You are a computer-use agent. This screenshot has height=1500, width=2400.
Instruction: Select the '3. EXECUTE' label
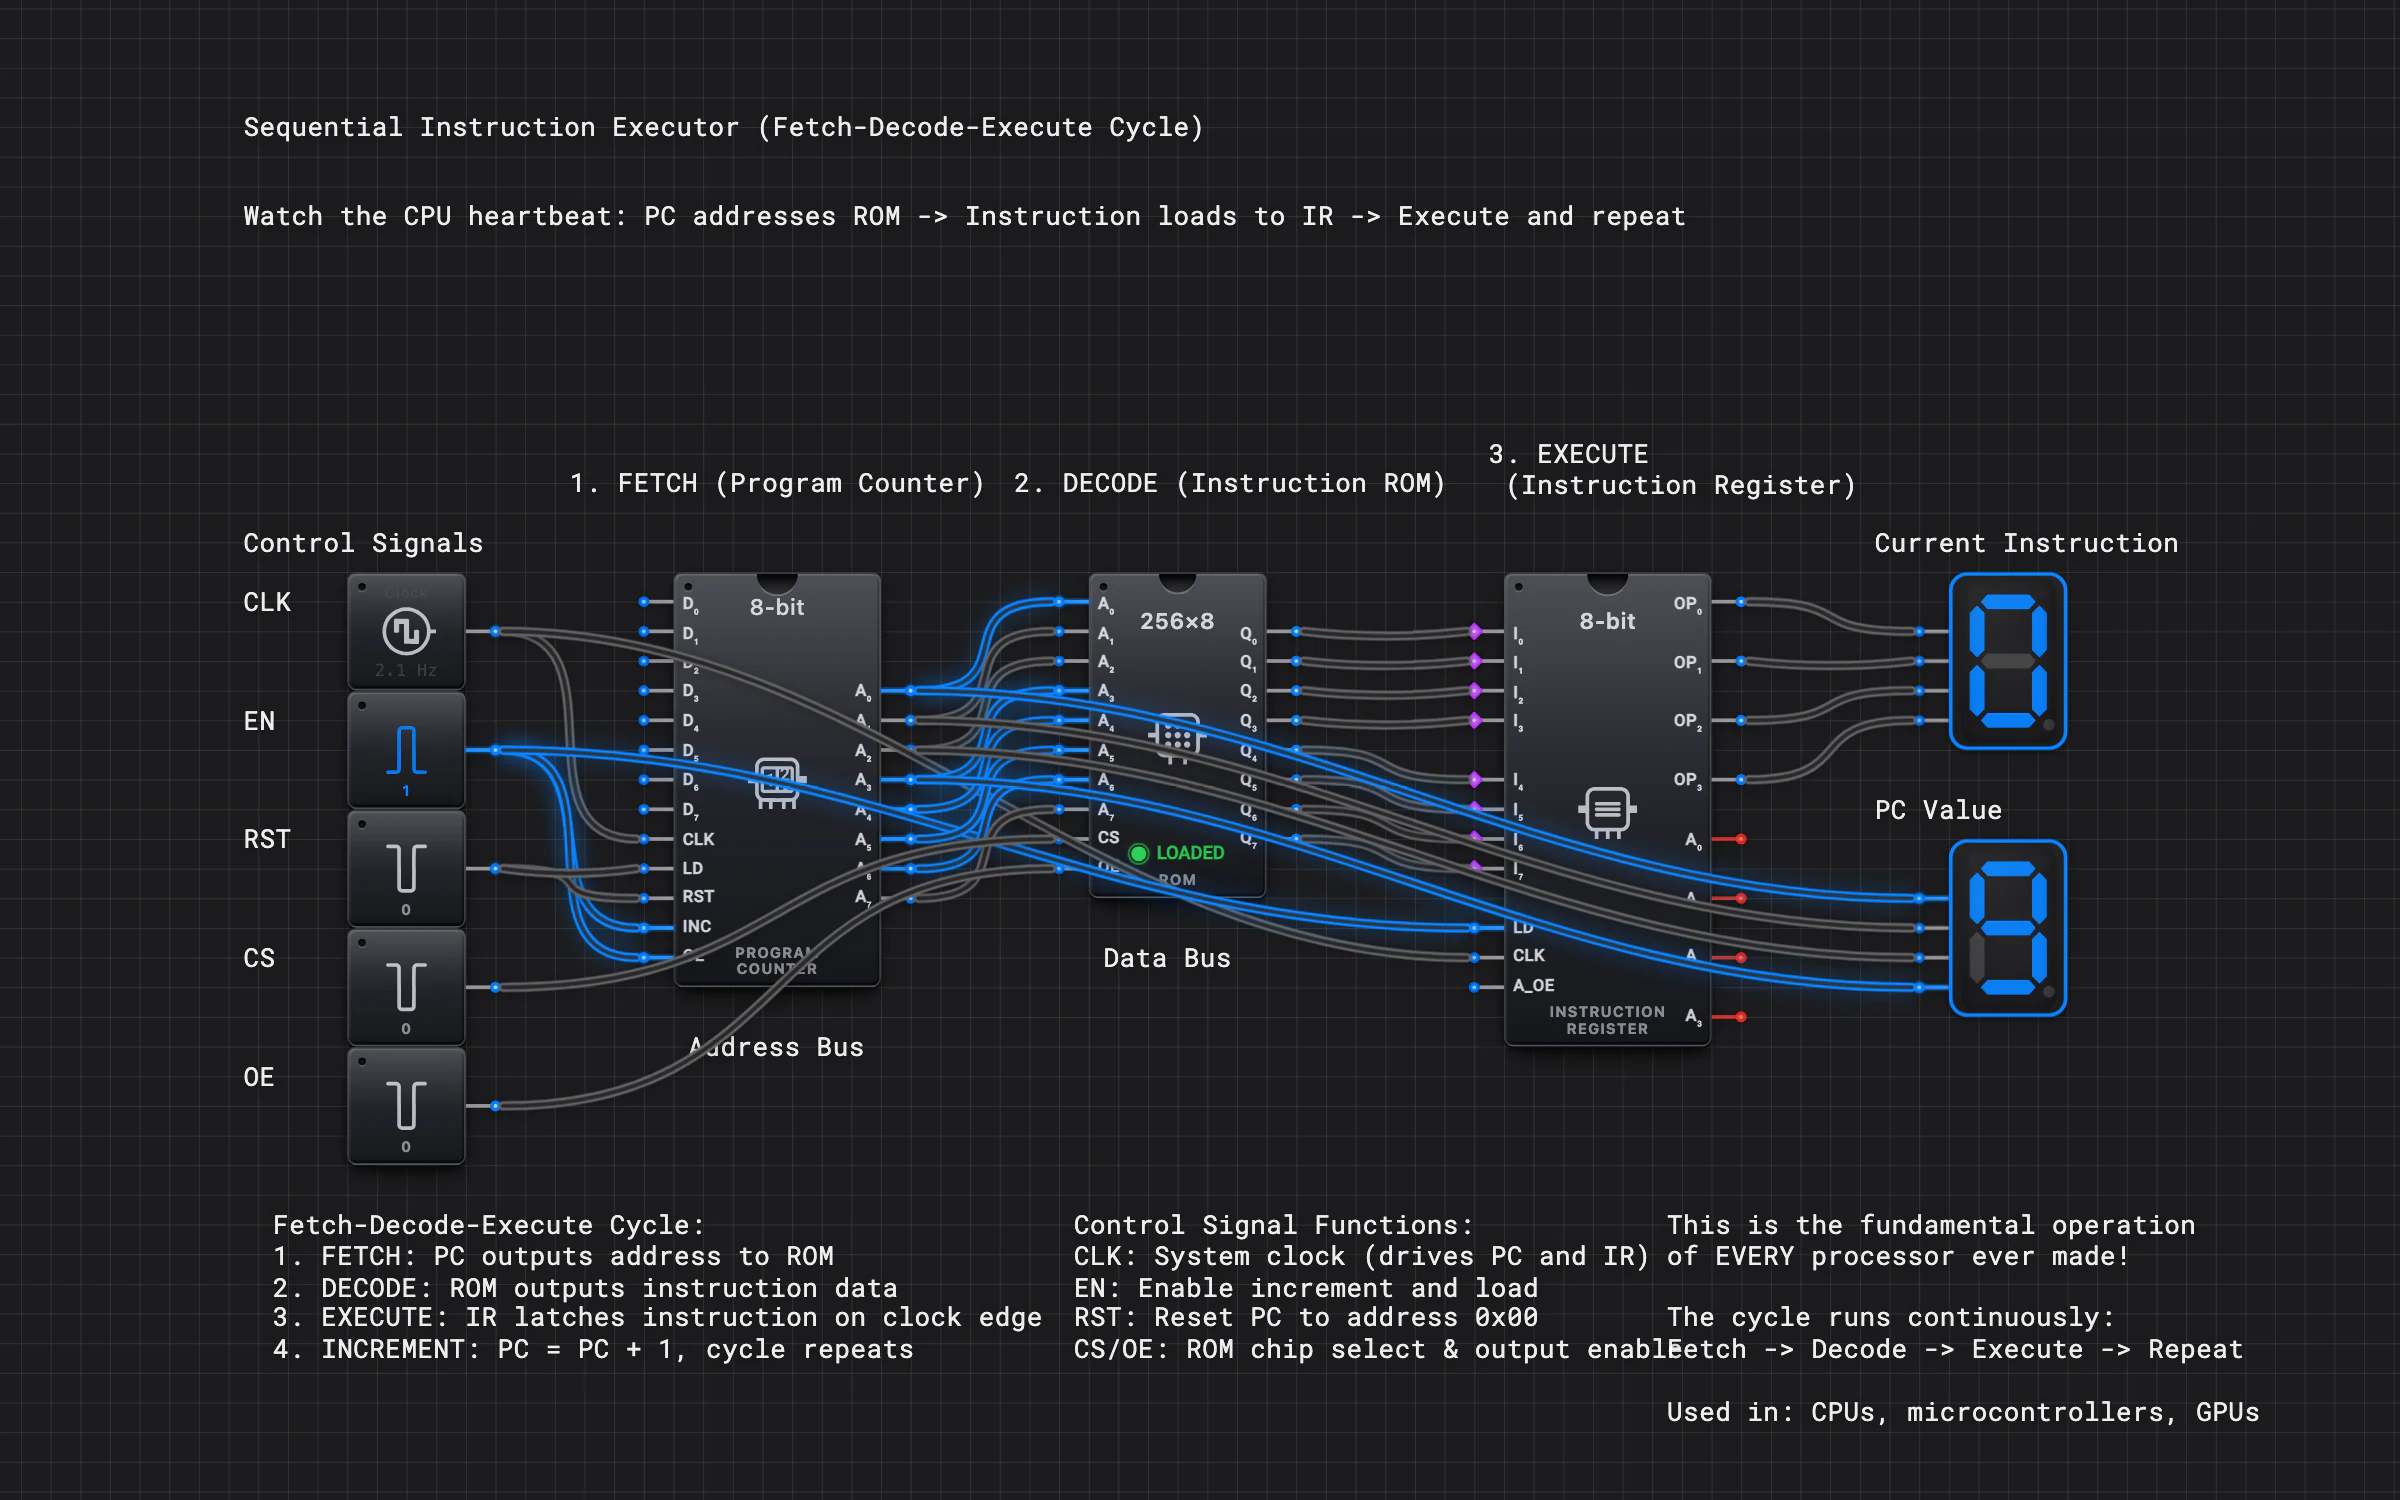point(1568,455)
